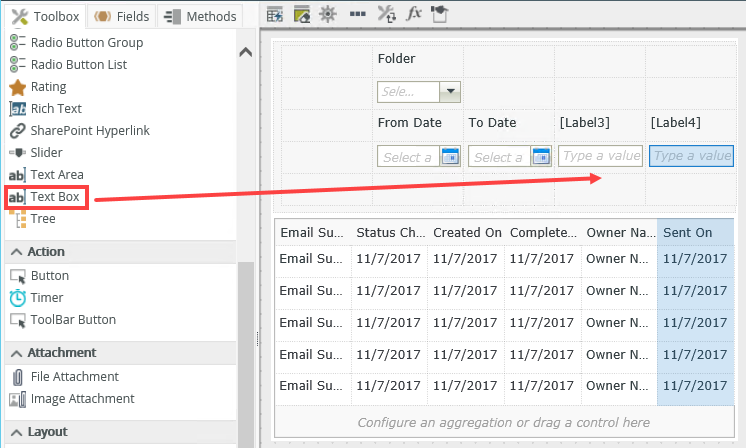Select the To Date label

(x=492, y=123)
